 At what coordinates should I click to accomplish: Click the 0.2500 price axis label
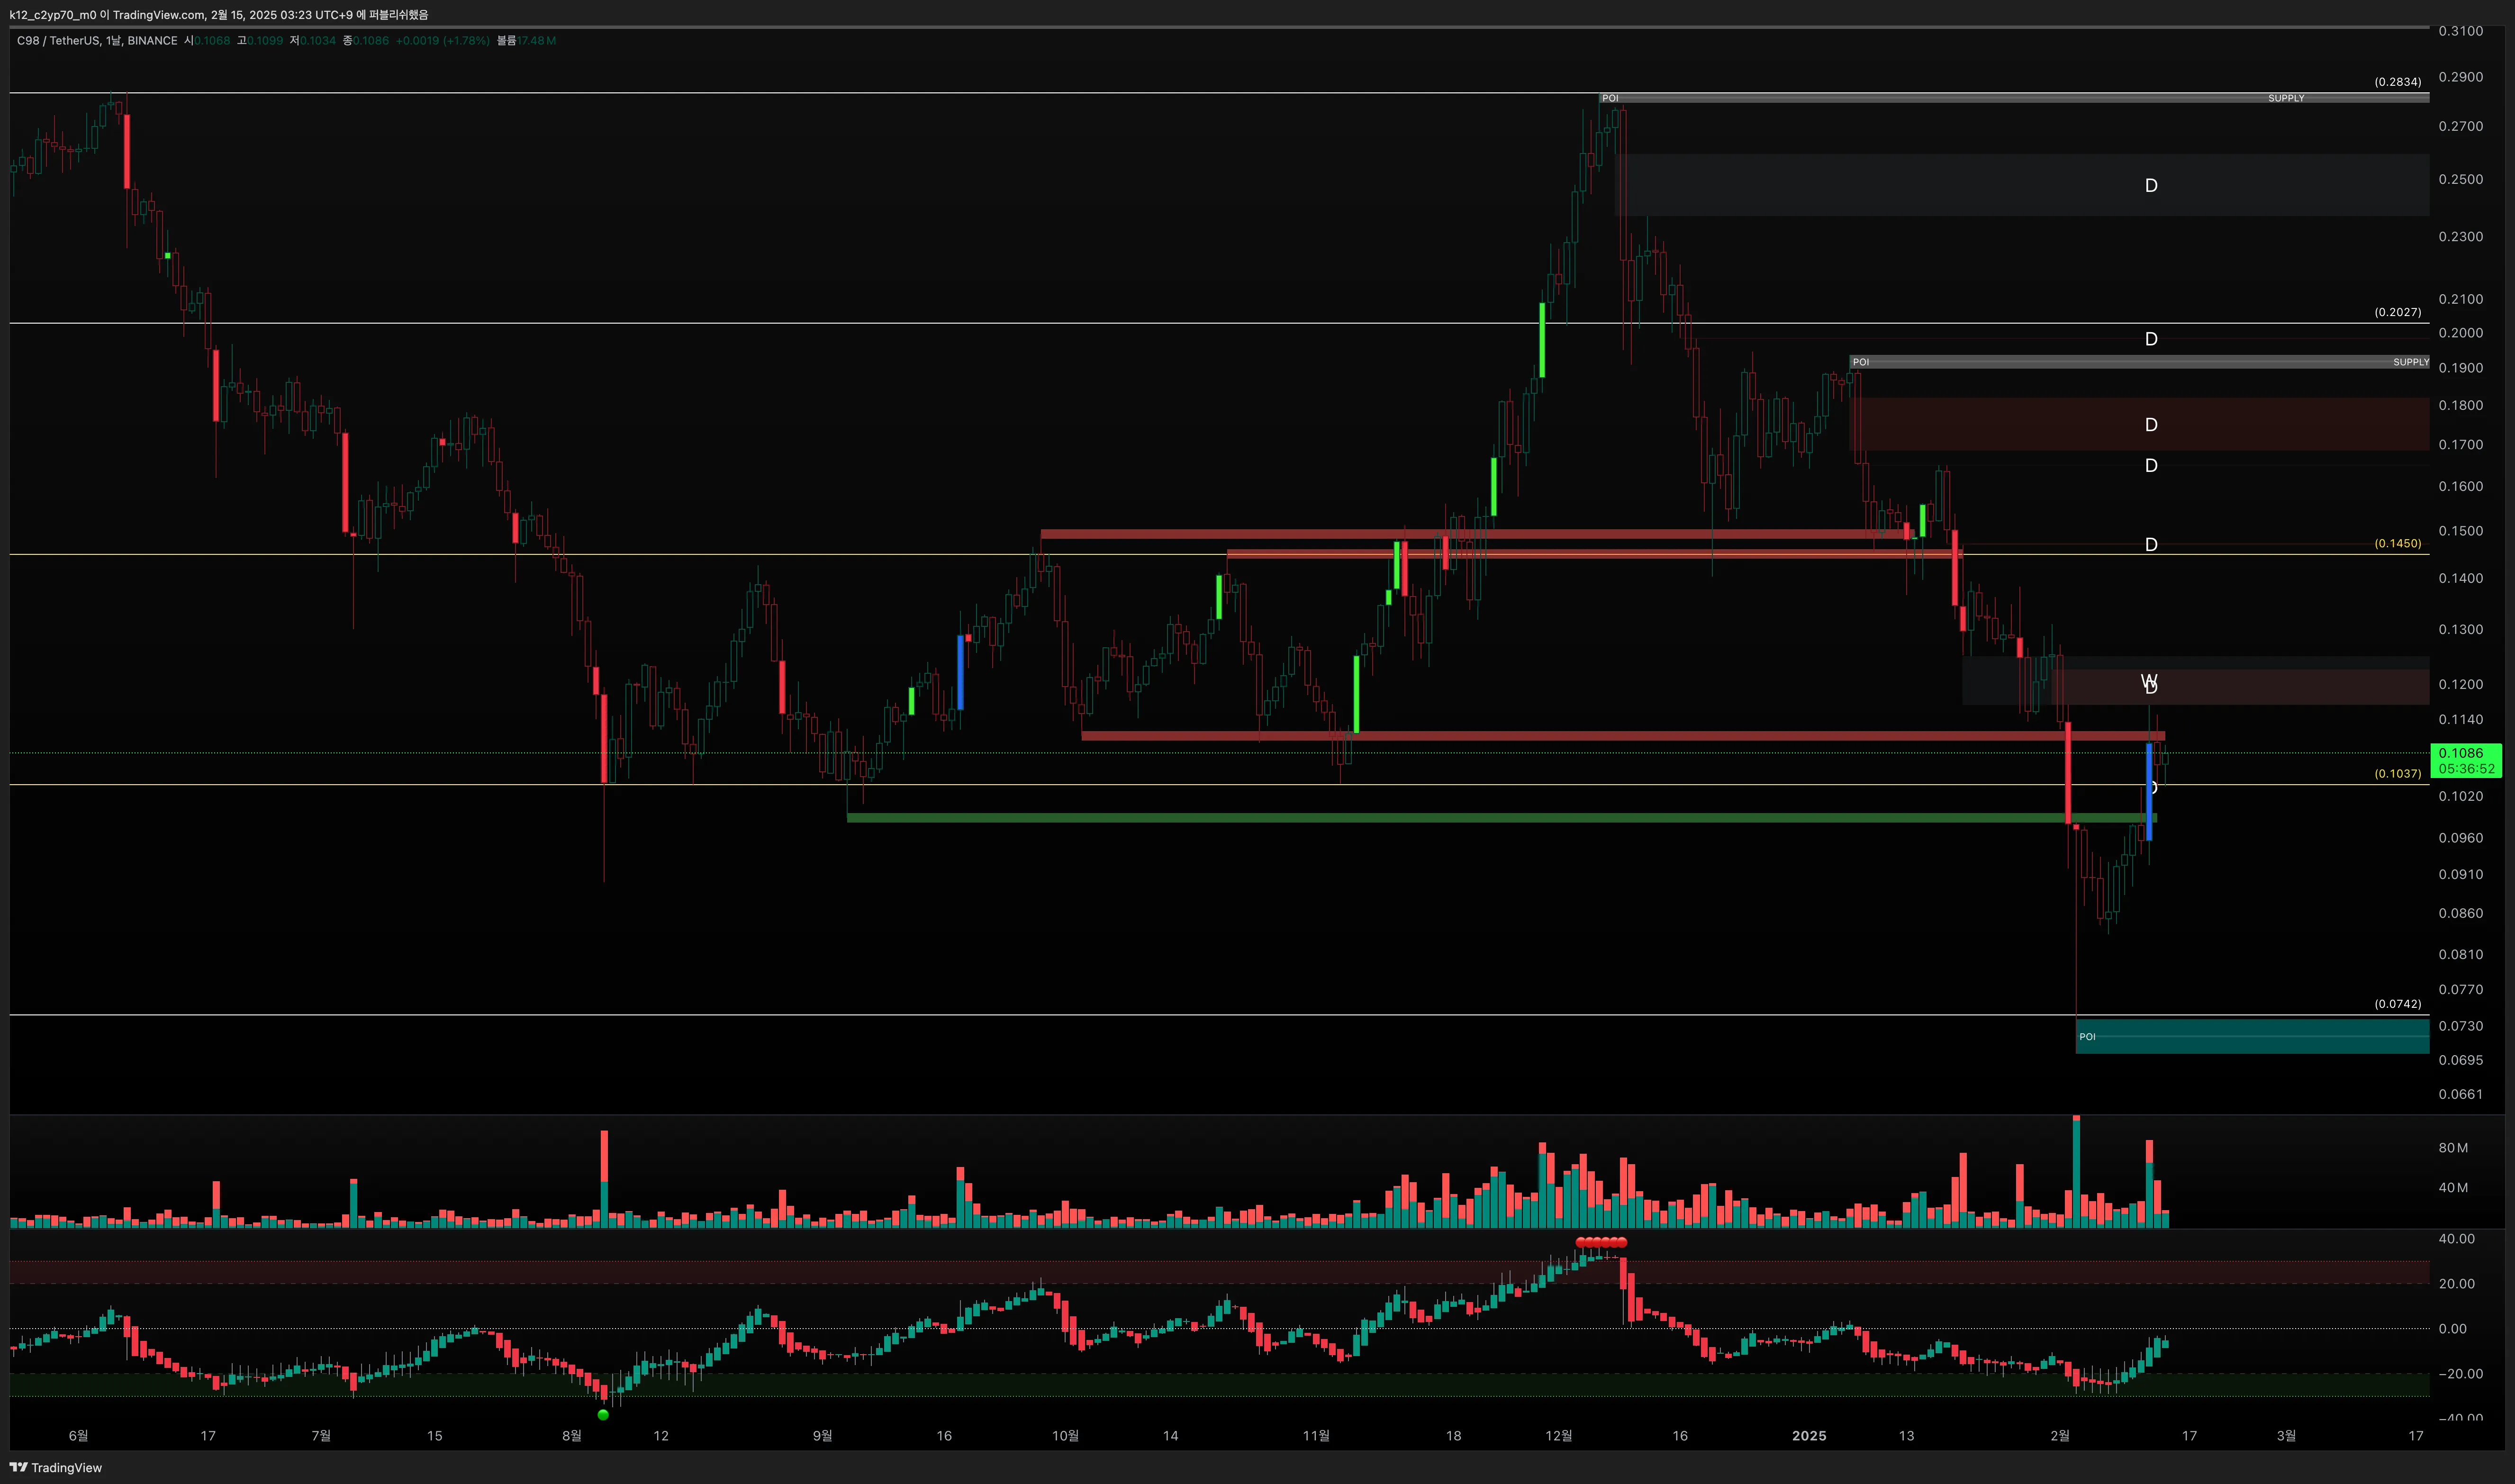click(x=2460, y=179)
